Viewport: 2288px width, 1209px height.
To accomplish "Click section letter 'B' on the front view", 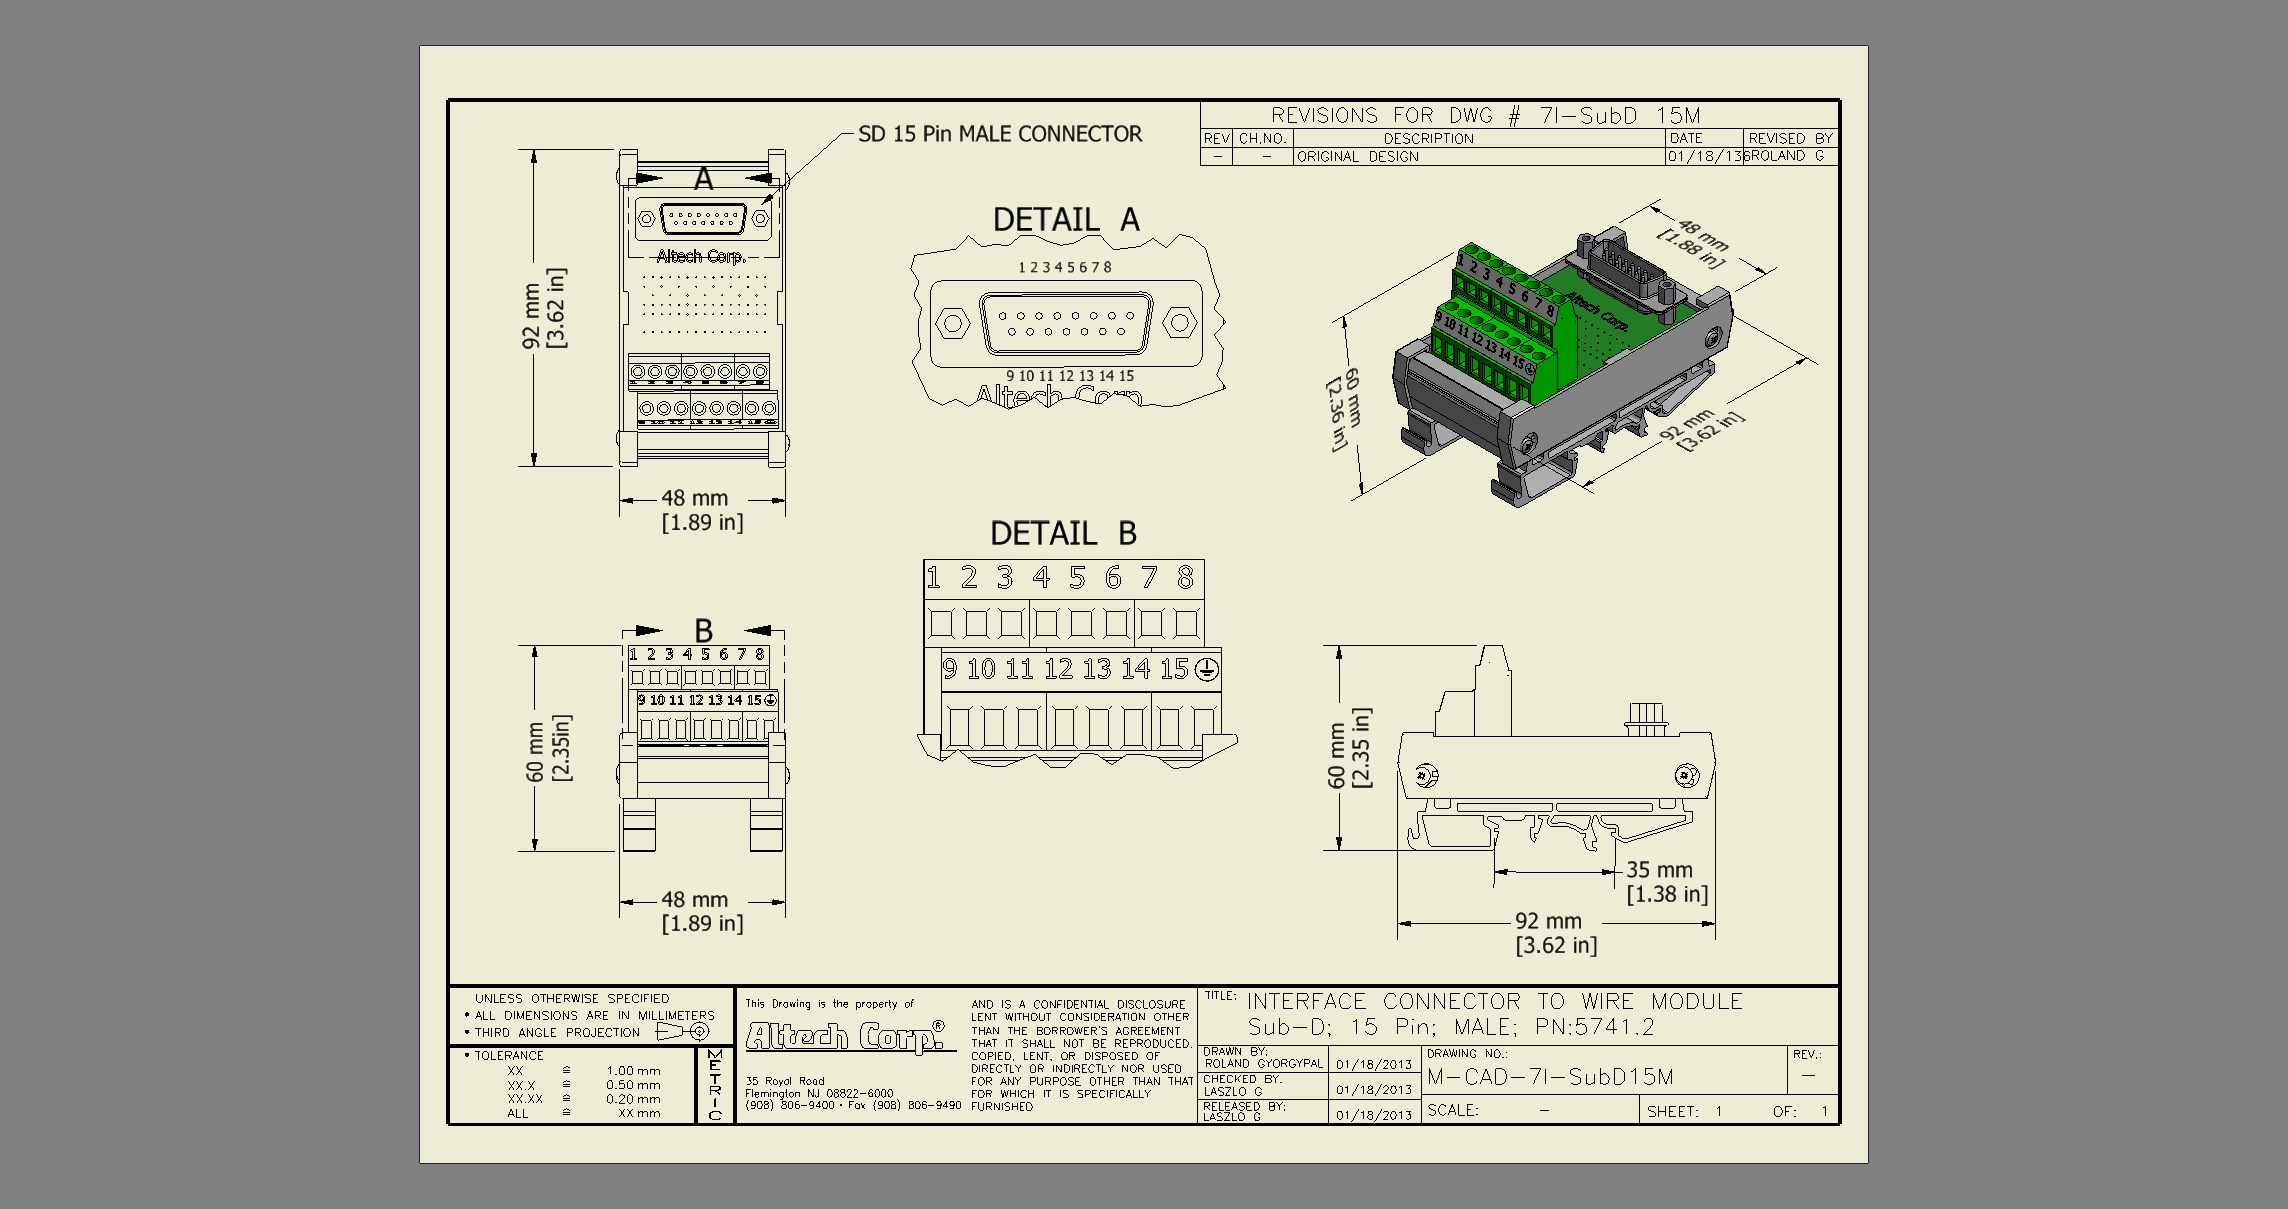I will point(703,631).
